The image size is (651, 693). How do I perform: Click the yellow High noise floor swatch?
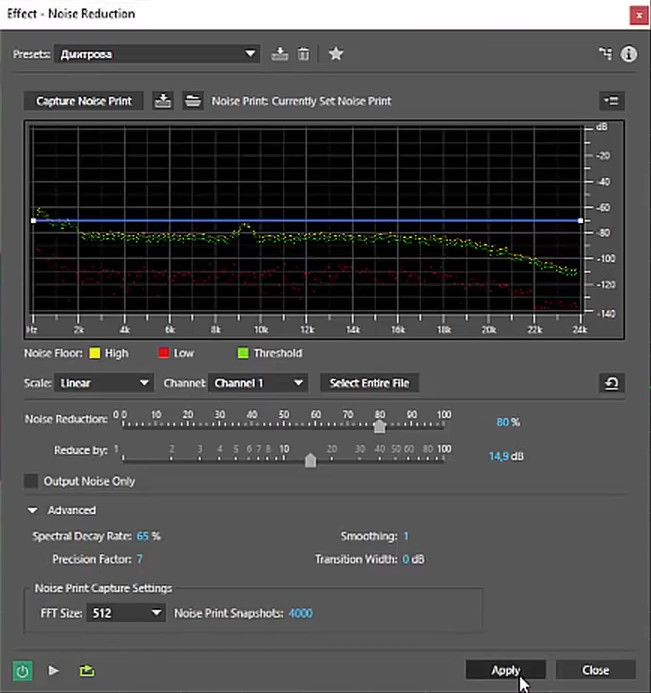pos(95,353)
